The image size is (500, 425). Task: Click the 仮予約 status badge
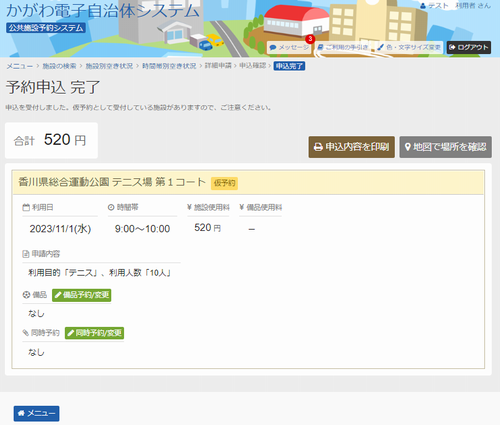224,183
